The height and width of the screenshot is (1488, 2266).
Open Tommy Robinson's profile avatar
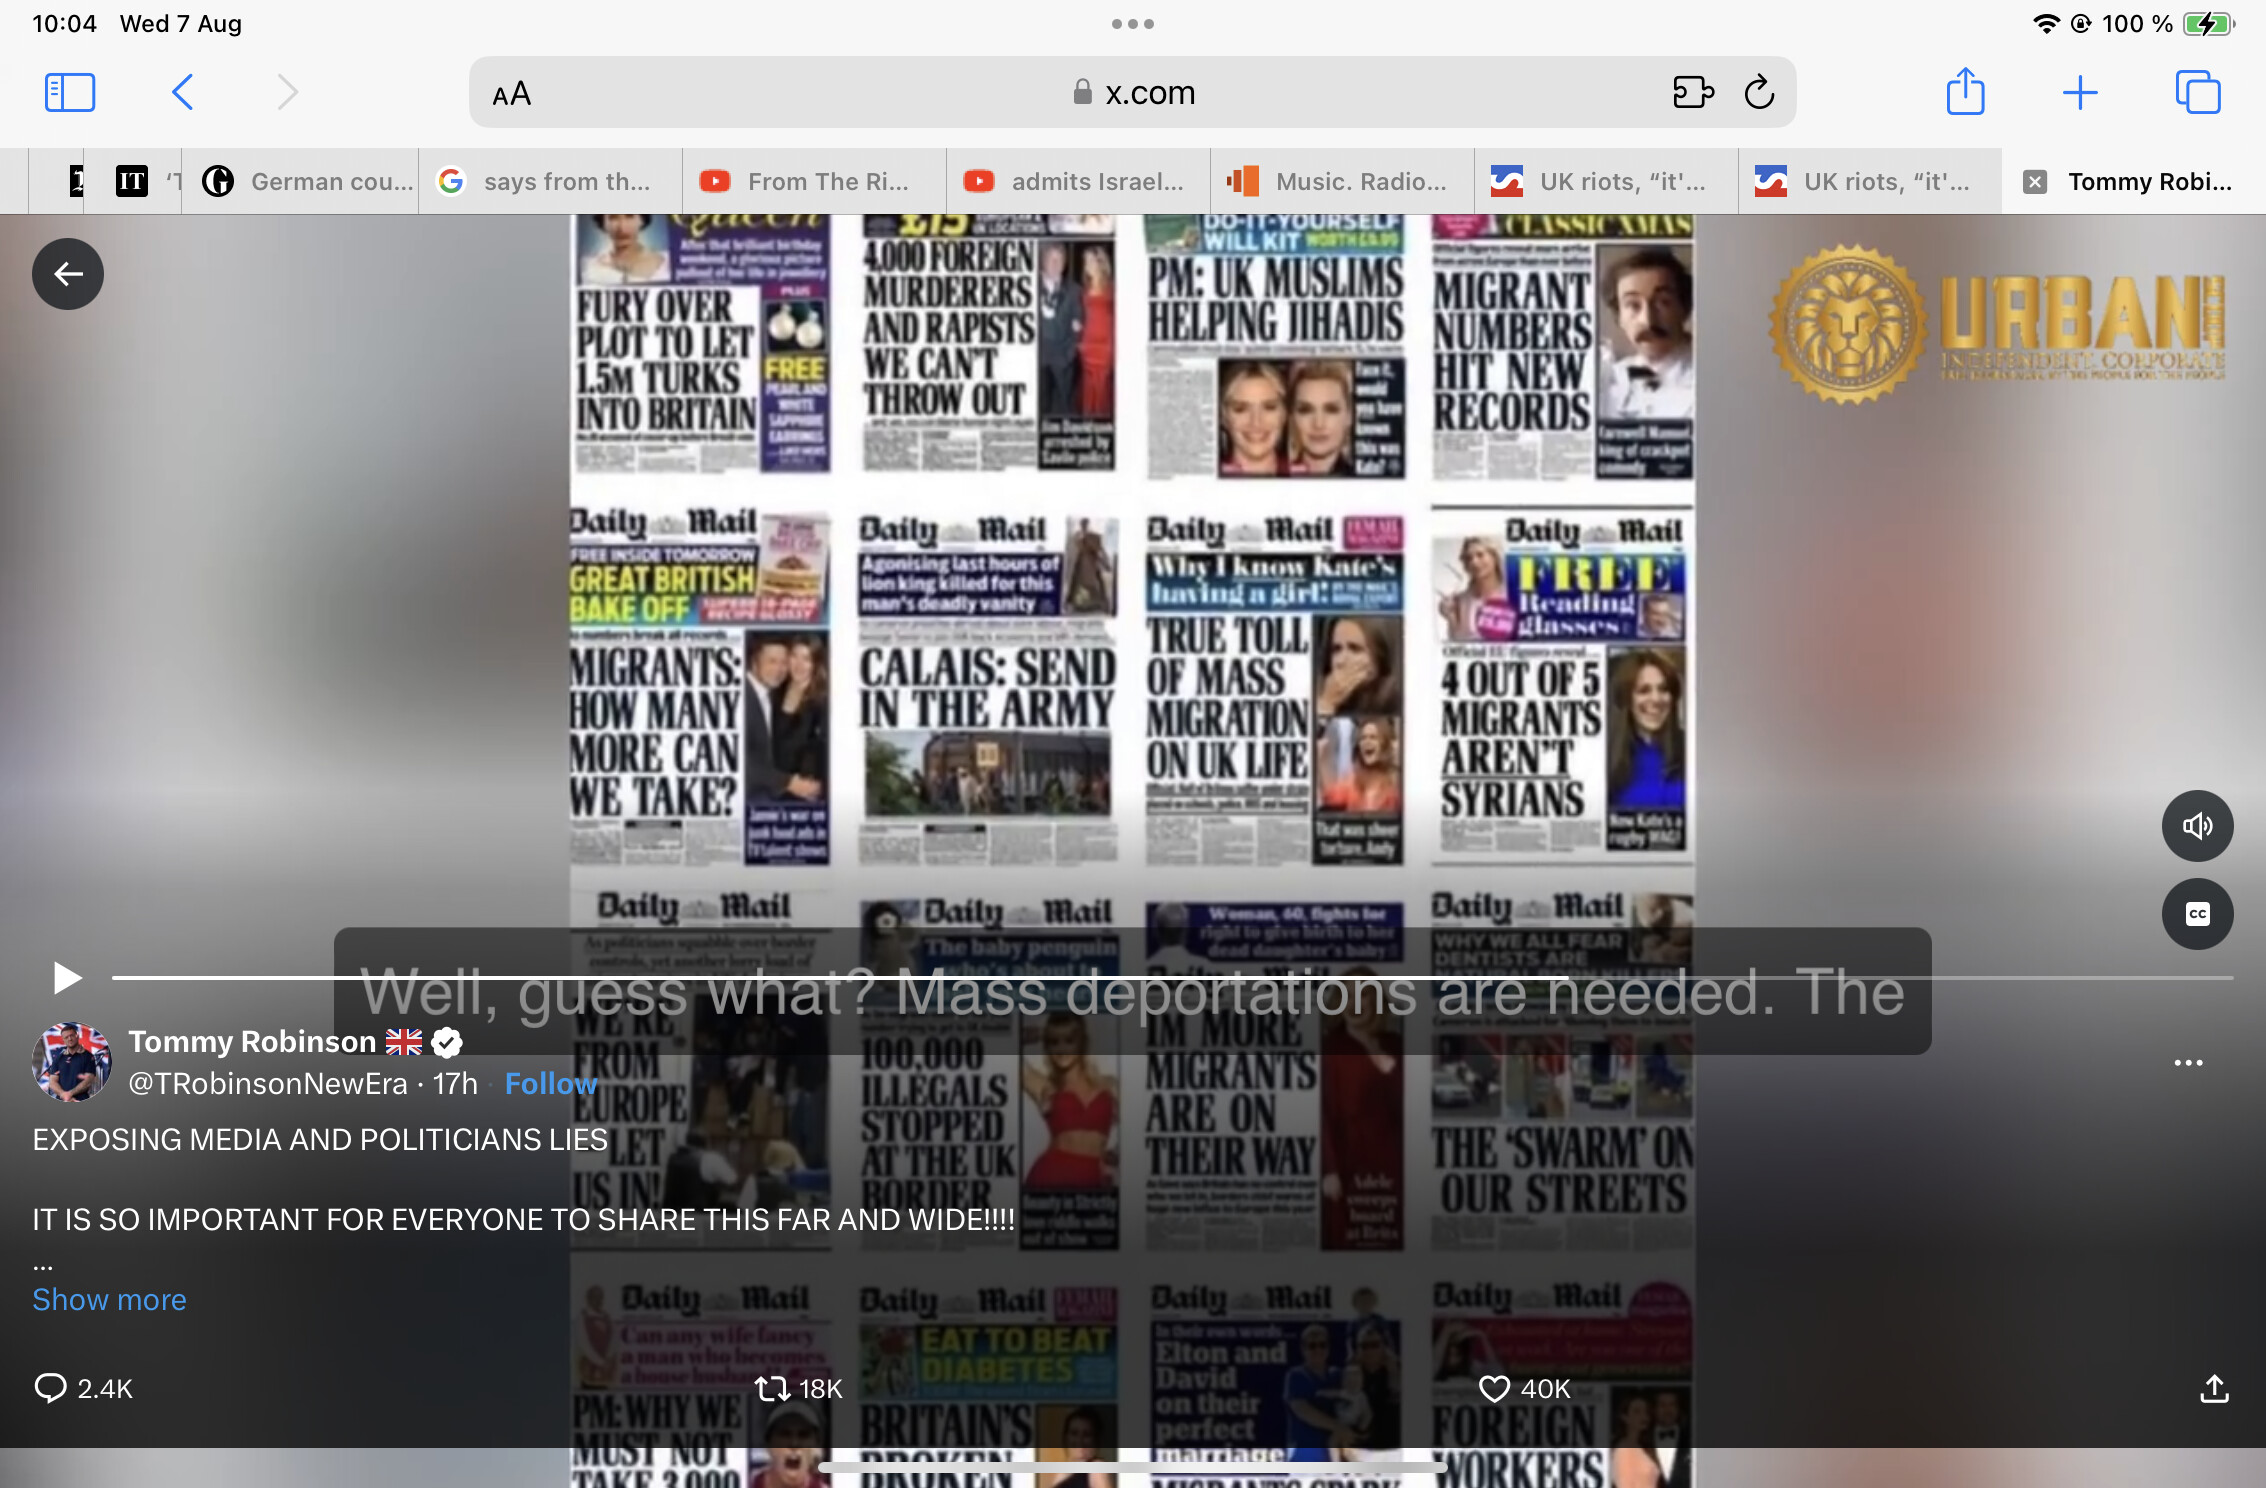click(x=72, y=1062)
